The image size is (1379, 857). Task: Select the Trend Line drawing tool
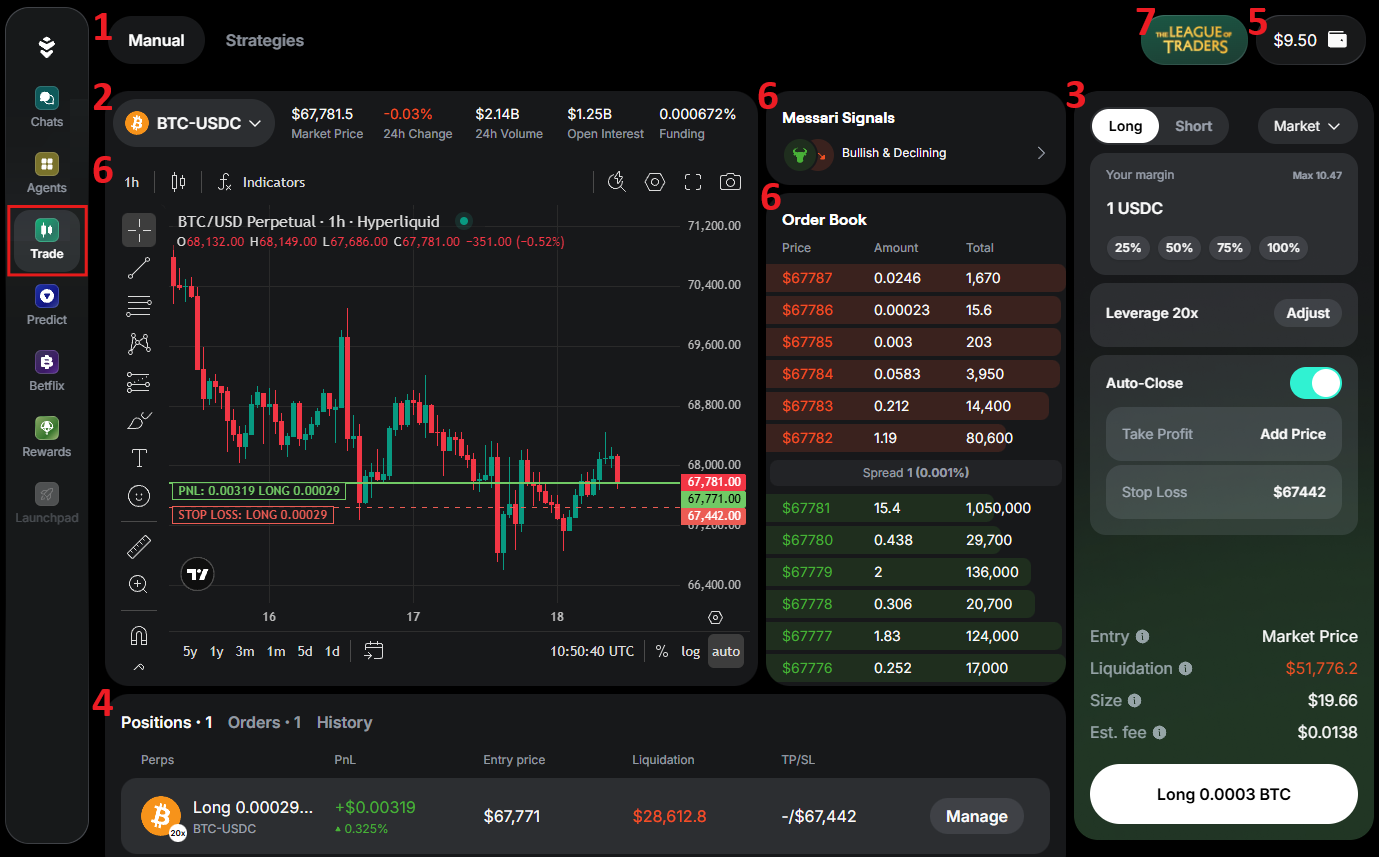click(x=139, y=267)
